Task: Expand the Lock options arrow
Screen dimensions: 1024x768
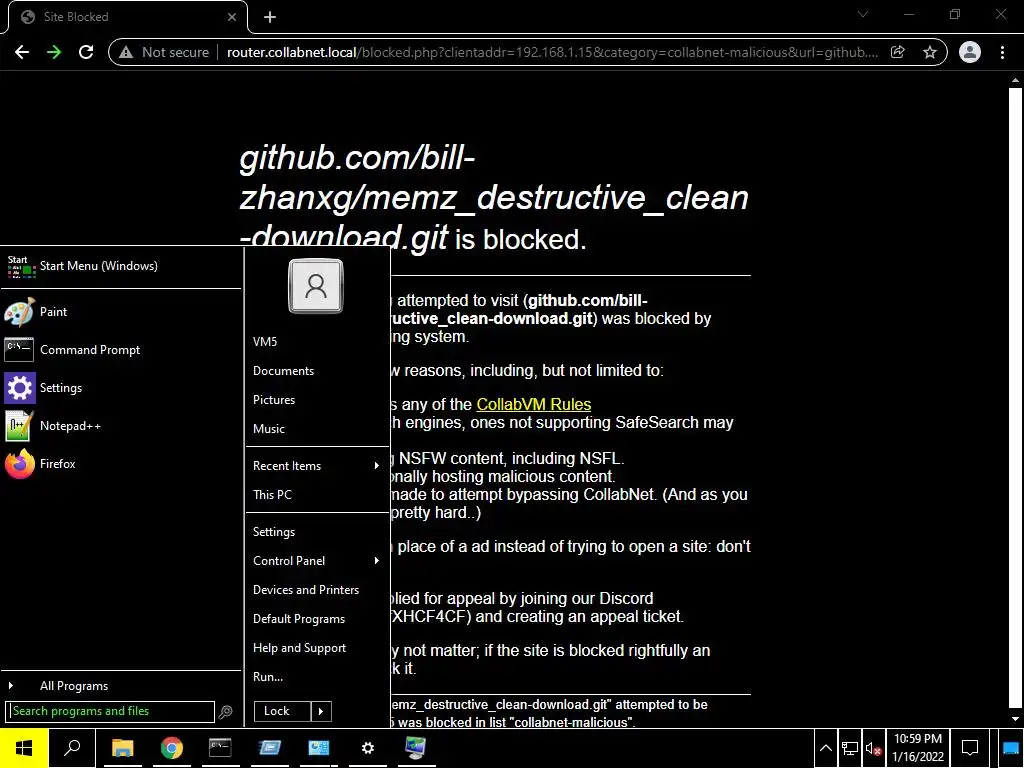Action: [321, 711]
